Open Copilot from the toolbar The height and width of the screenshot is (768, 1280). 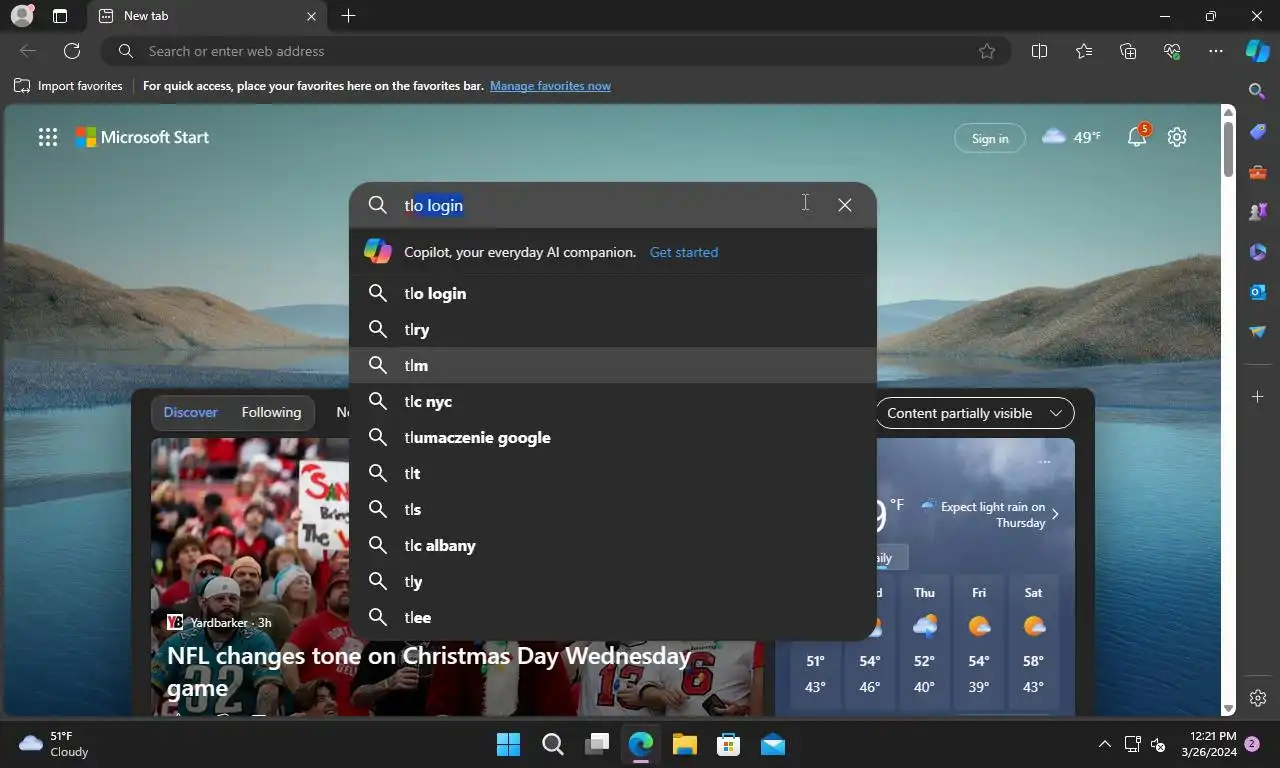[x=1258, y=51]
